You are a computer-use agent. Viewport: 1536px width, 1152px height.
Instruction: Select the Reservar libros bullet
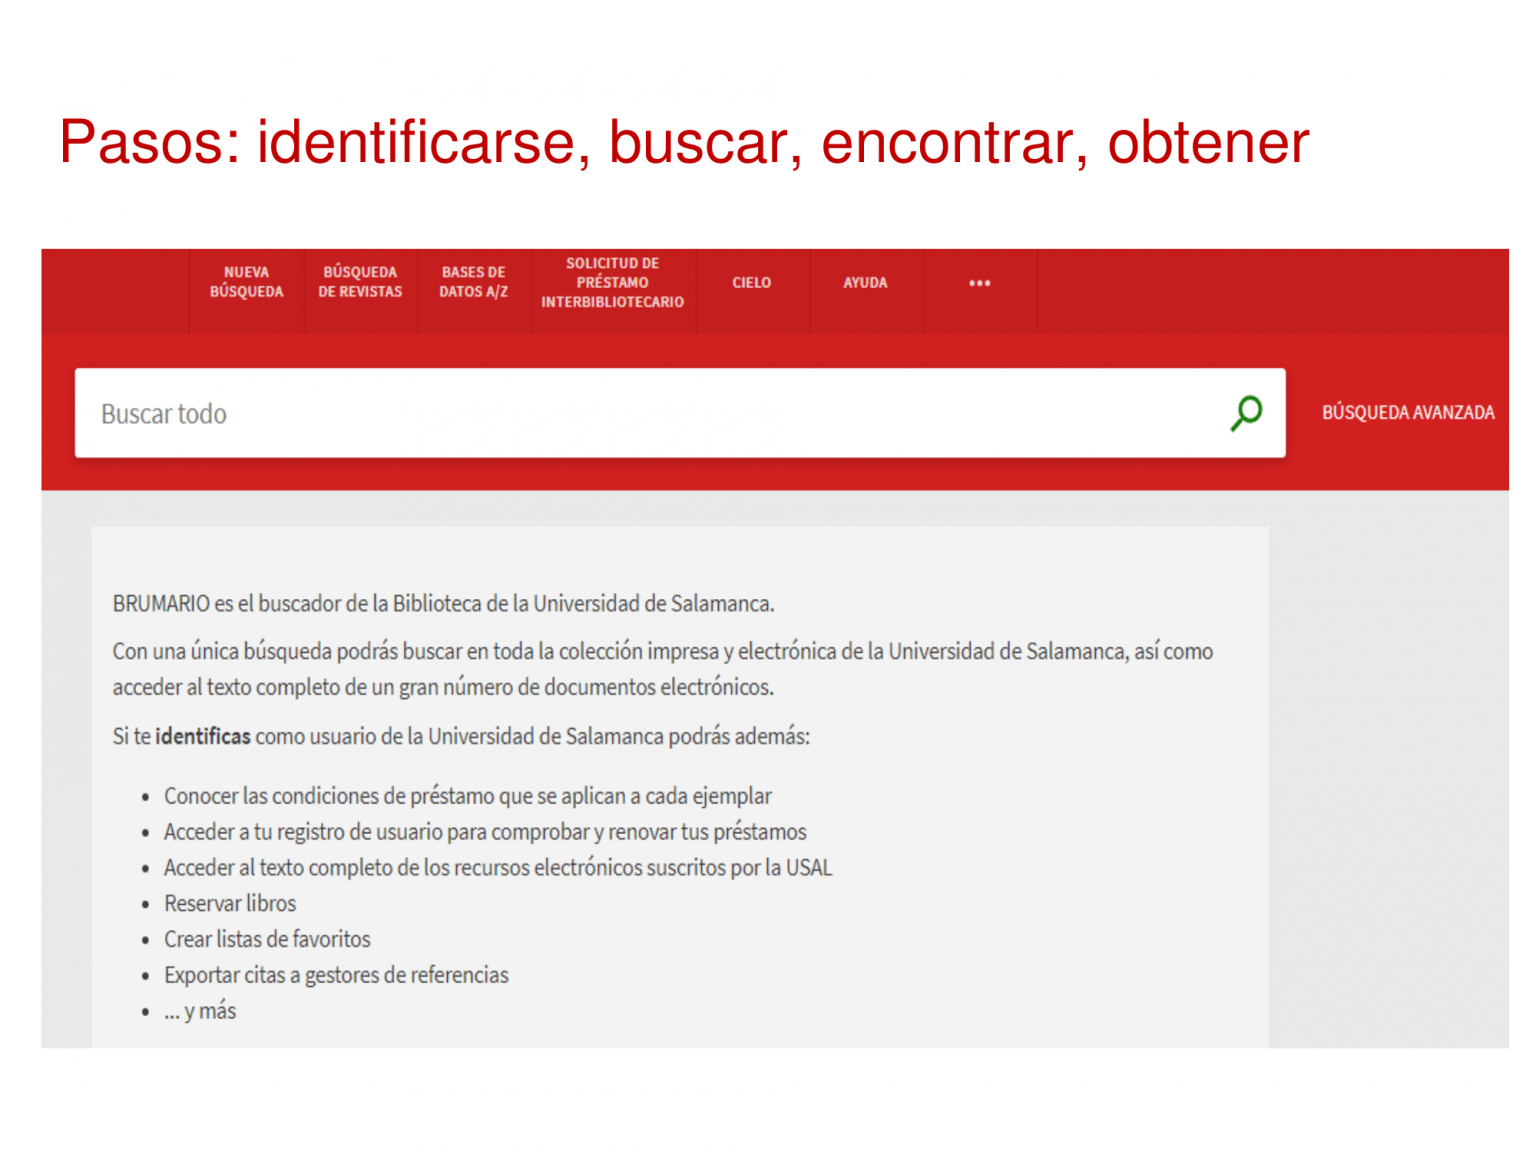click(230, 904)
